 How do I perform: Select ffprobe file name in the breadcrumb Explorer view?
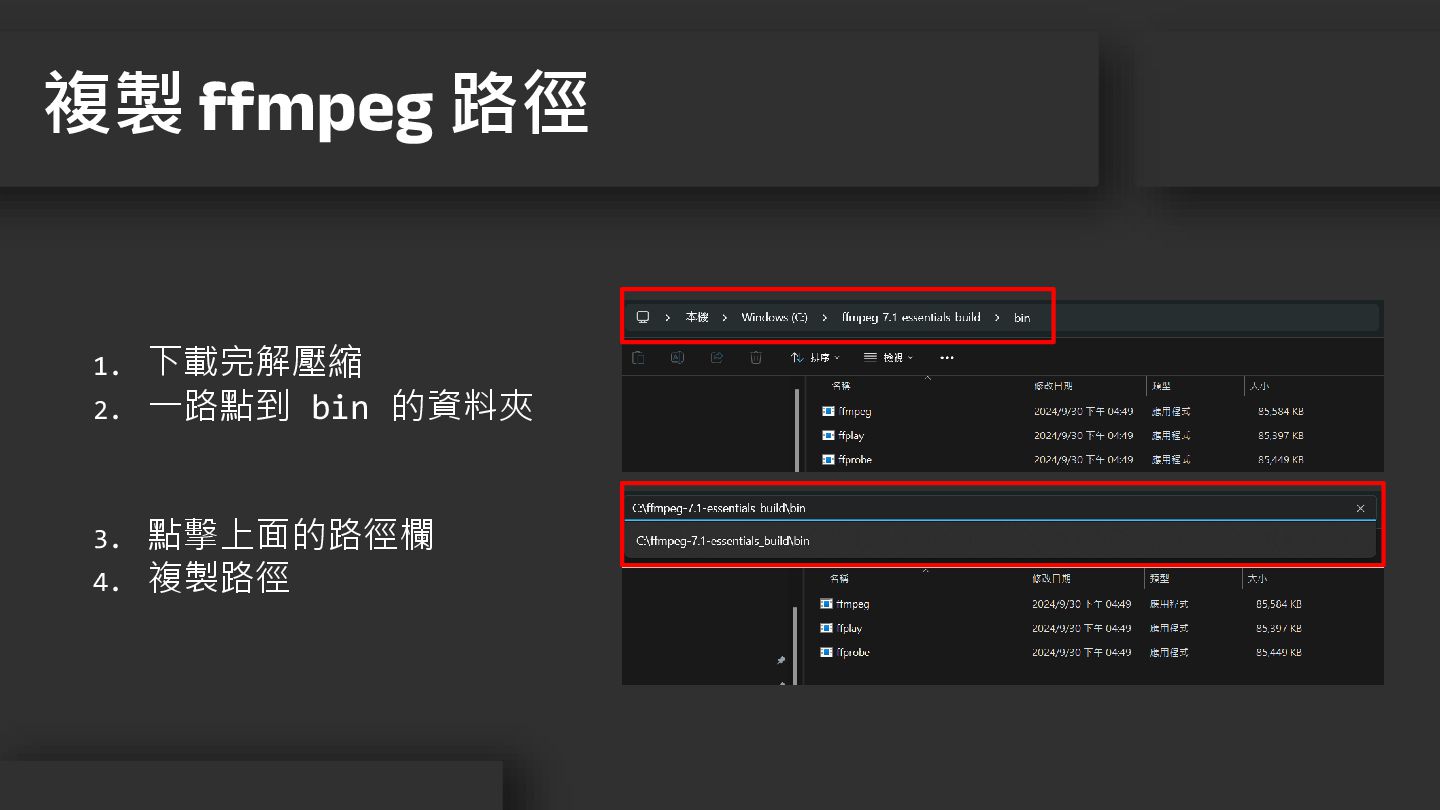point(856,460)
